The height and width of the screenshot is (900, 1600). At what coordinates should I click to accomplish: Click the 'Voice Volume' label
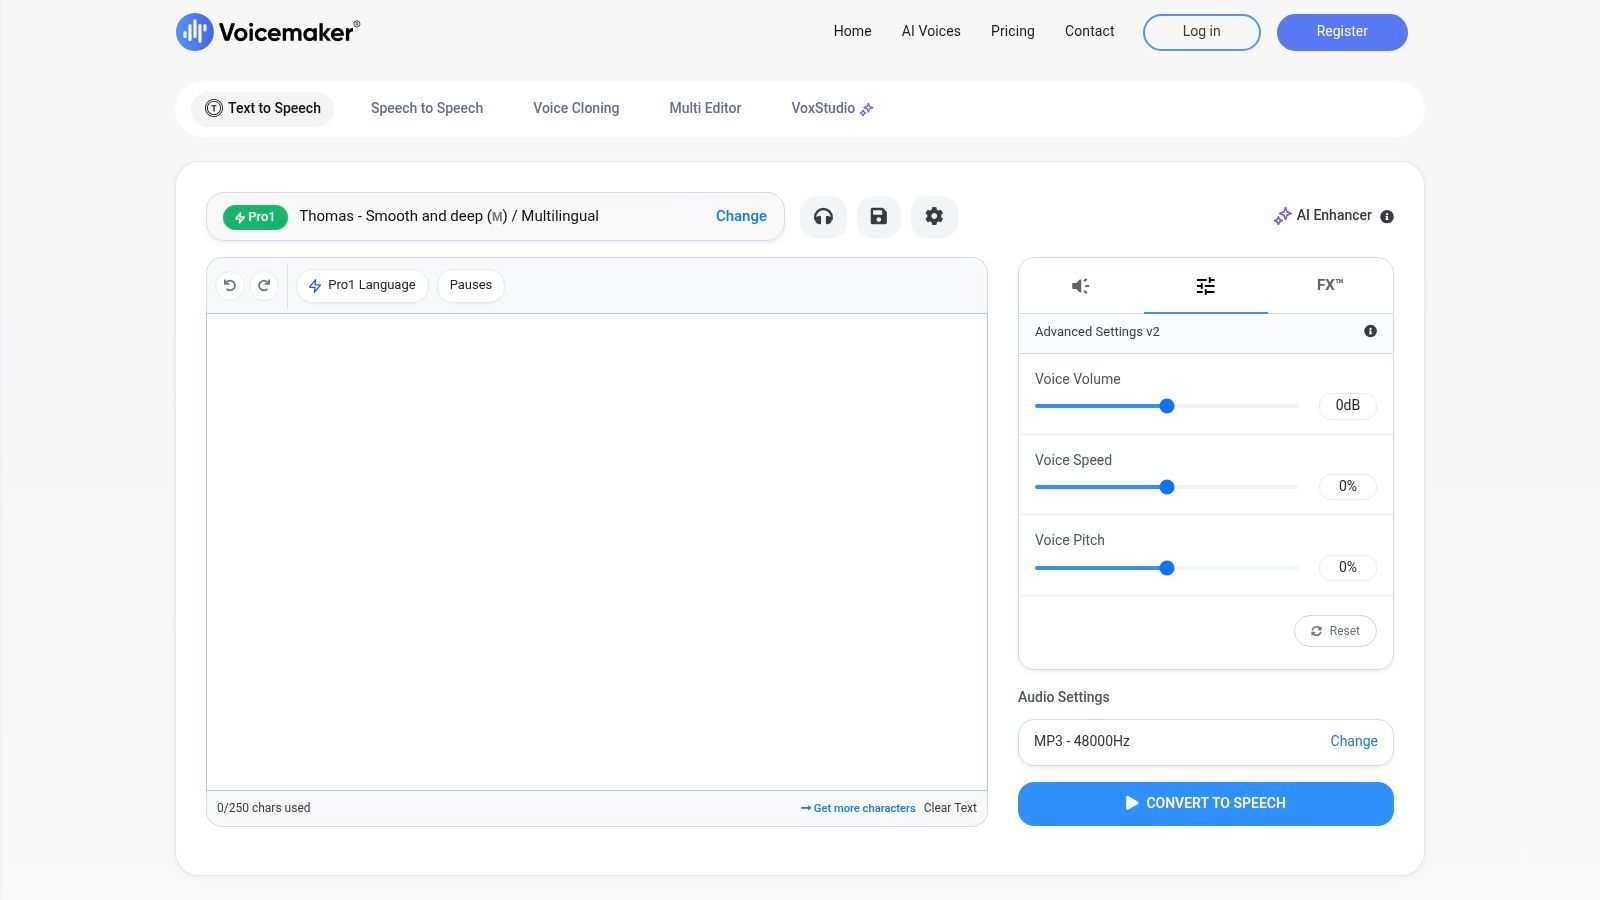[x=1078, y=379]
